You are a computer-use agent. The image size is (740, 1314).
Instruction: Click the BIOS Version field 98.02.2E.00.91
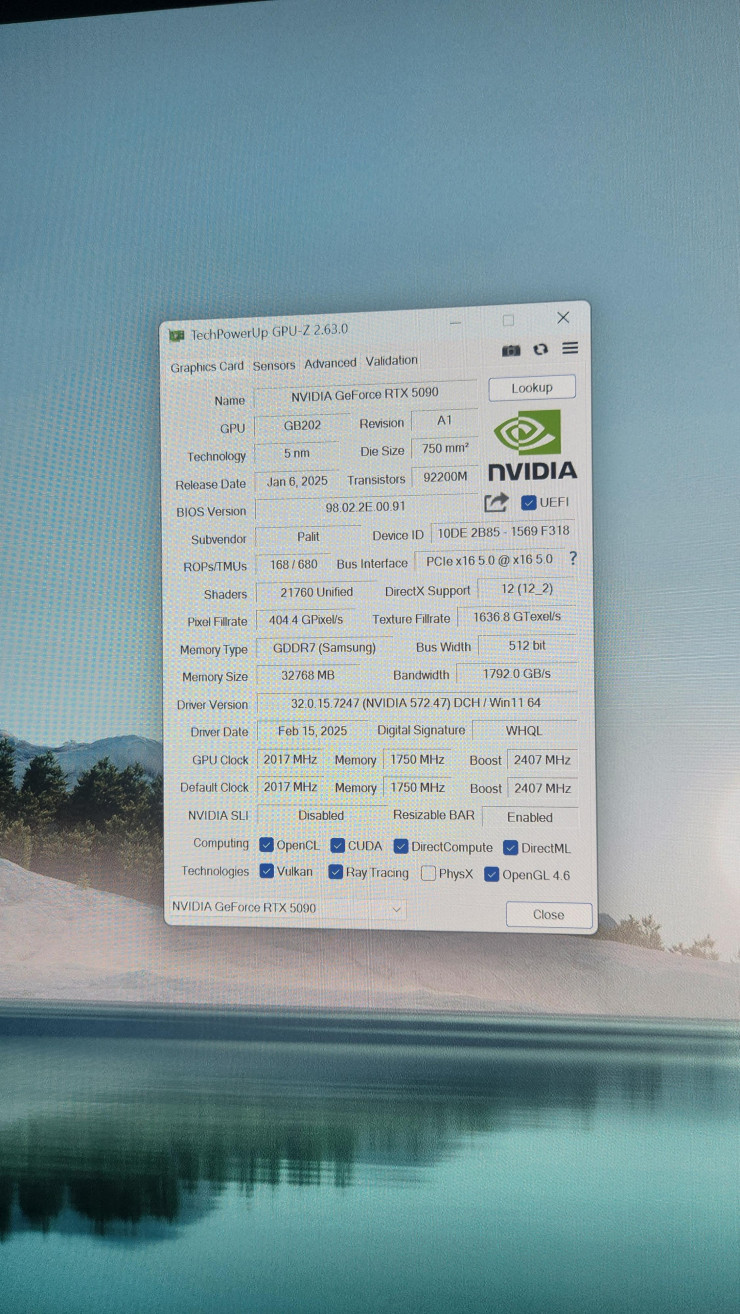click(x=366, y=507)
